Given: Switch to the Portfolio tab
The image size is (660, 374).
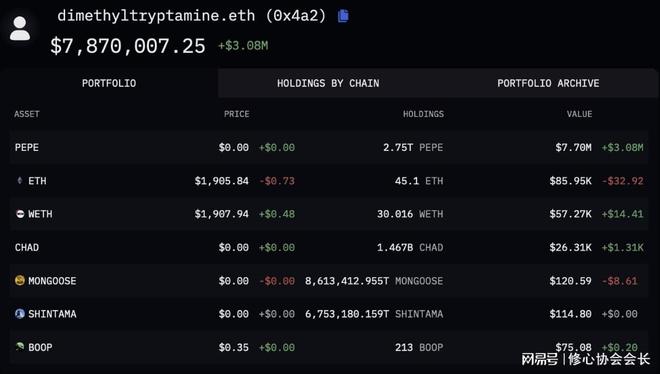Looking at the screenshot, I should click(109, 83).
